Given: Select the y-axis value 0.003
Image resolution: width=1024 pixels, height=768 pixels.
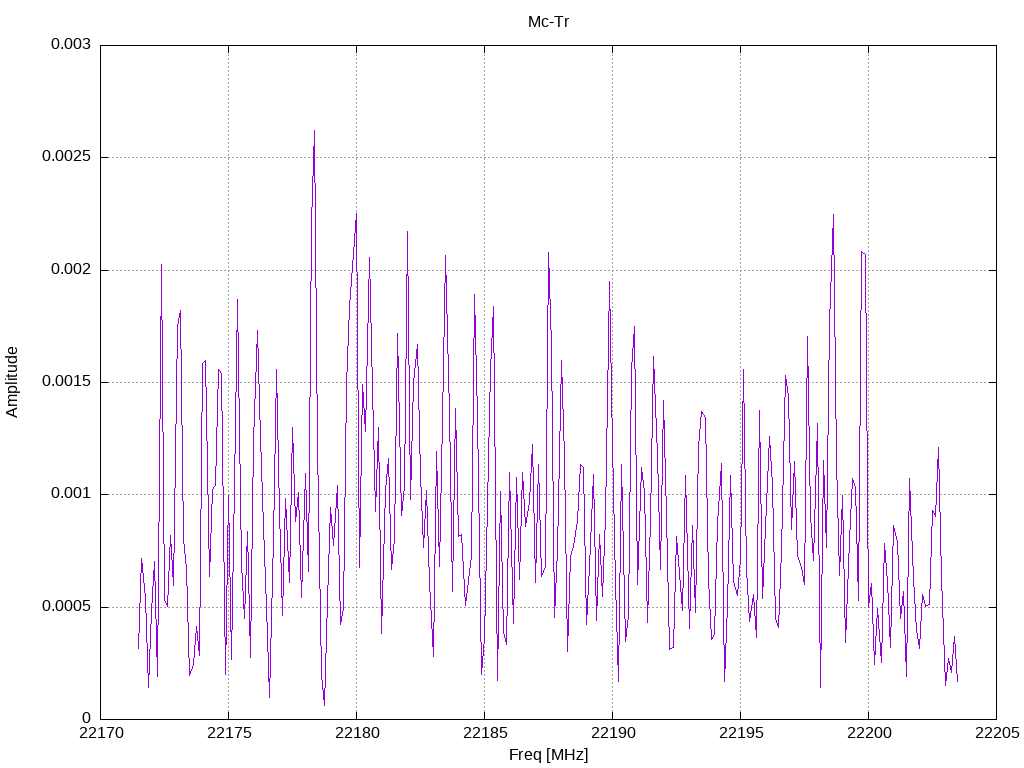Looking at the screenshot, I should click(x=71, y=44).
